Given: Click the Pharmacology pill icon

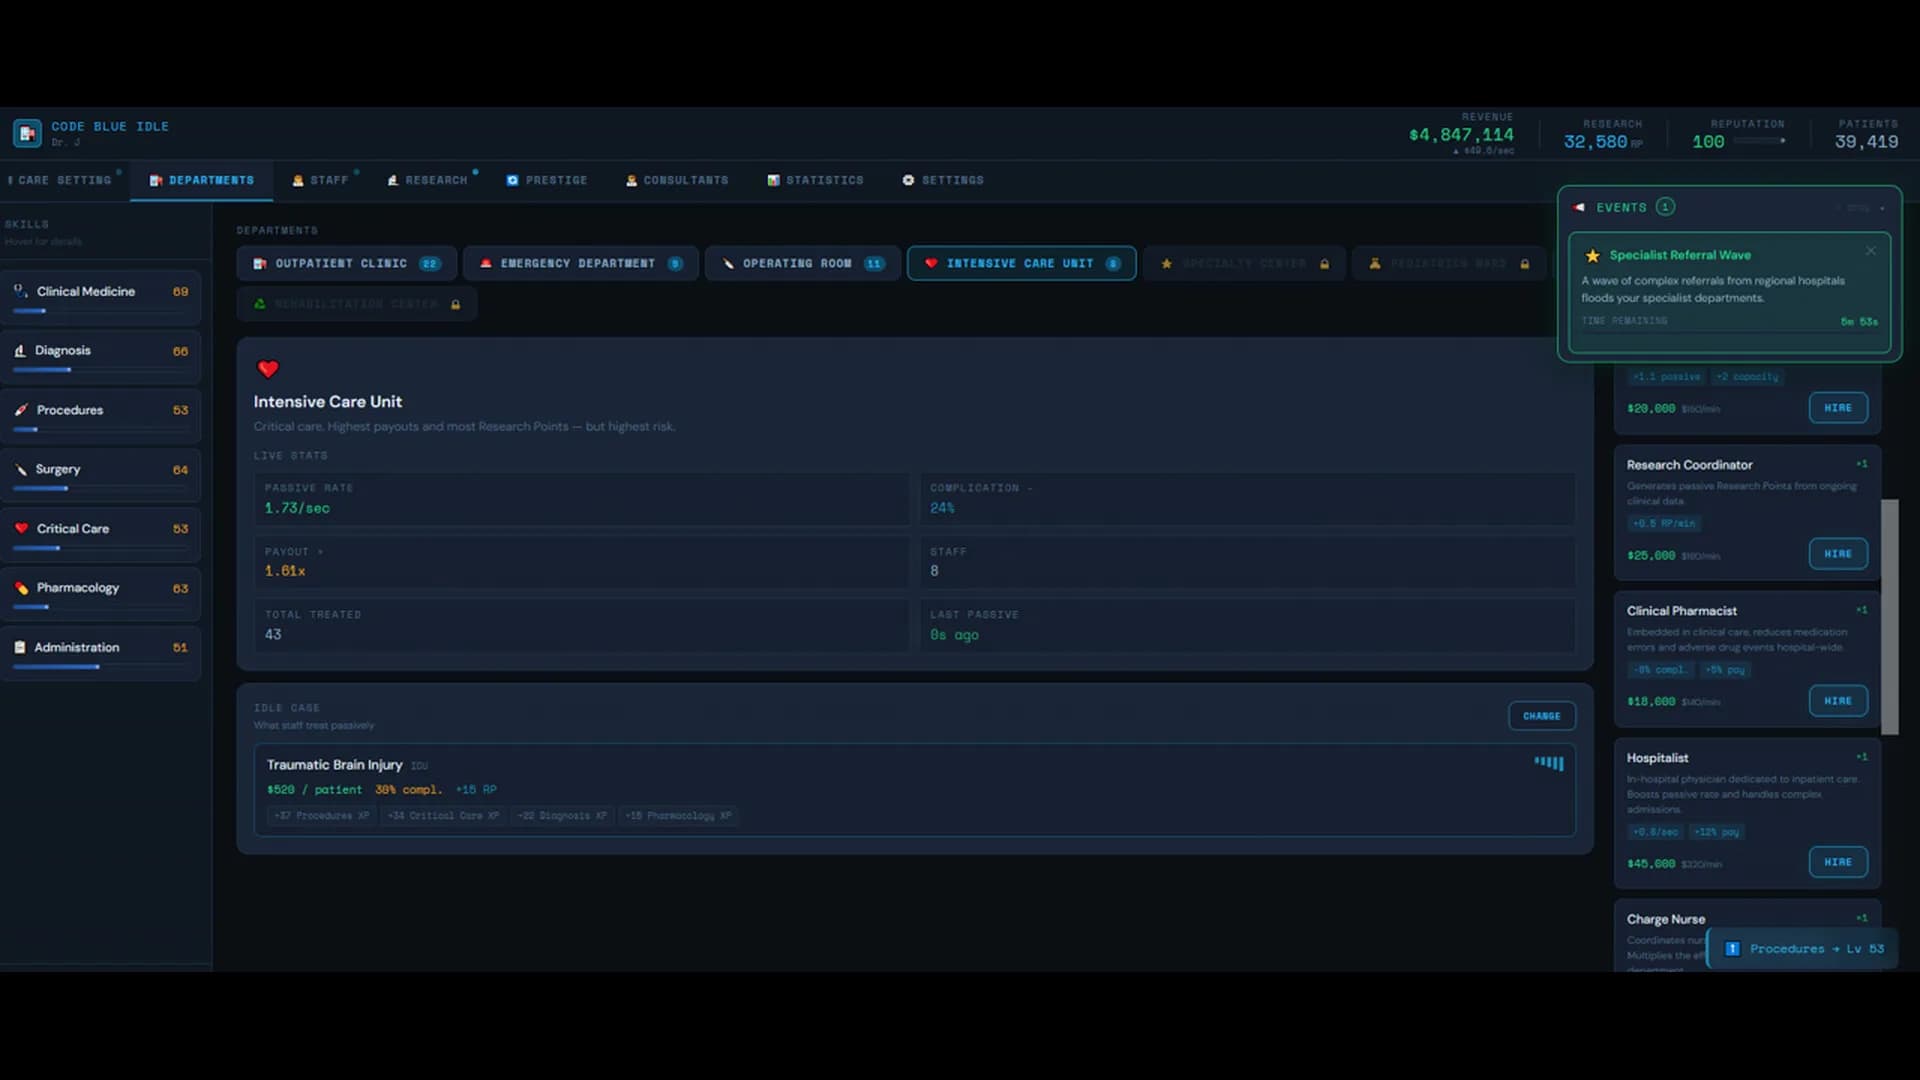Looking at the screenshot, I should coord(21,588).
